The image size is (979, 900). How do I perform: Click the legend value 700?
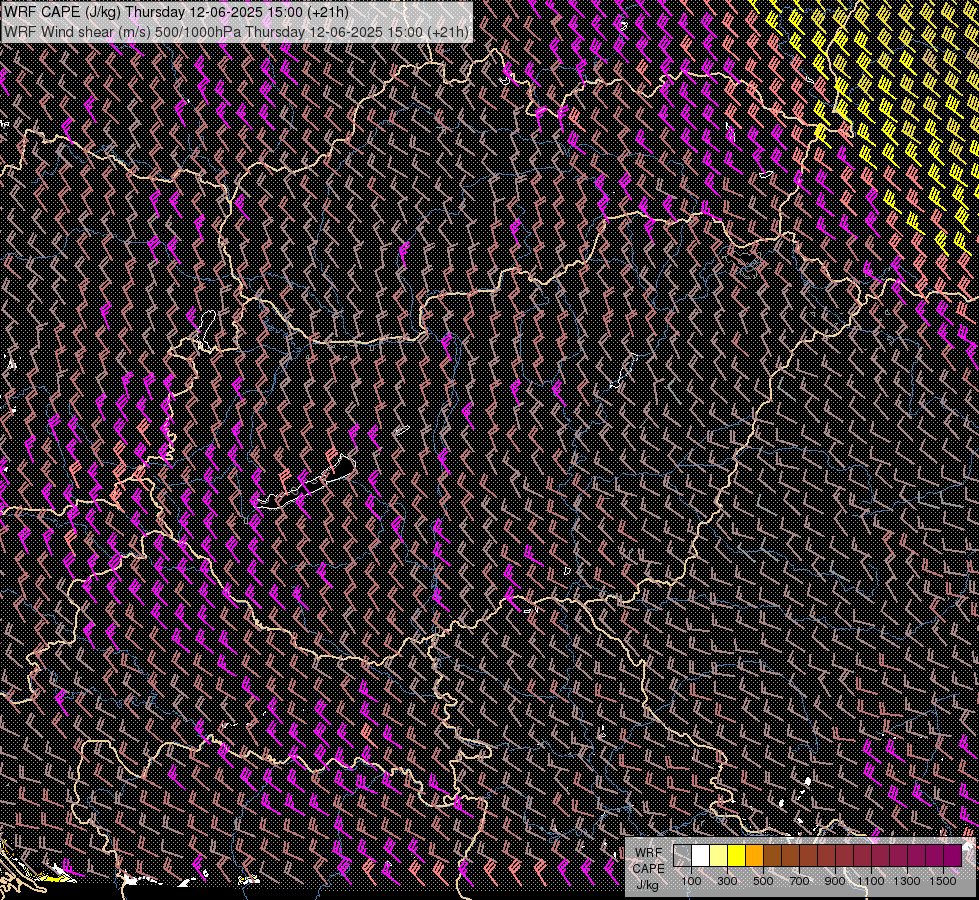(x=799, y=881)
